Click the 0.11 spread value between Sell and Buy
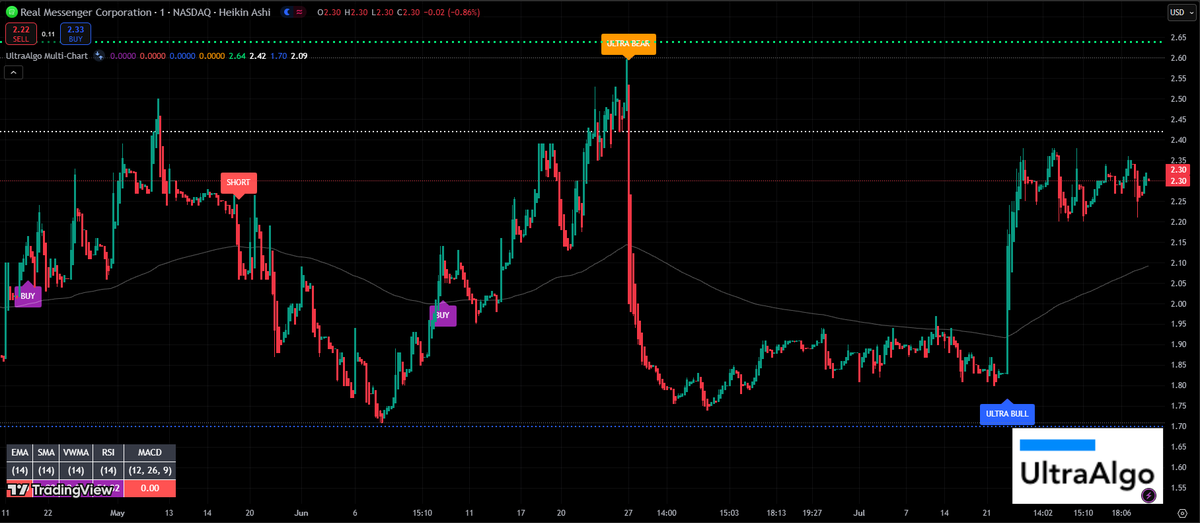The width and height of the screenshot is (1200, 523). pos(48,33)
